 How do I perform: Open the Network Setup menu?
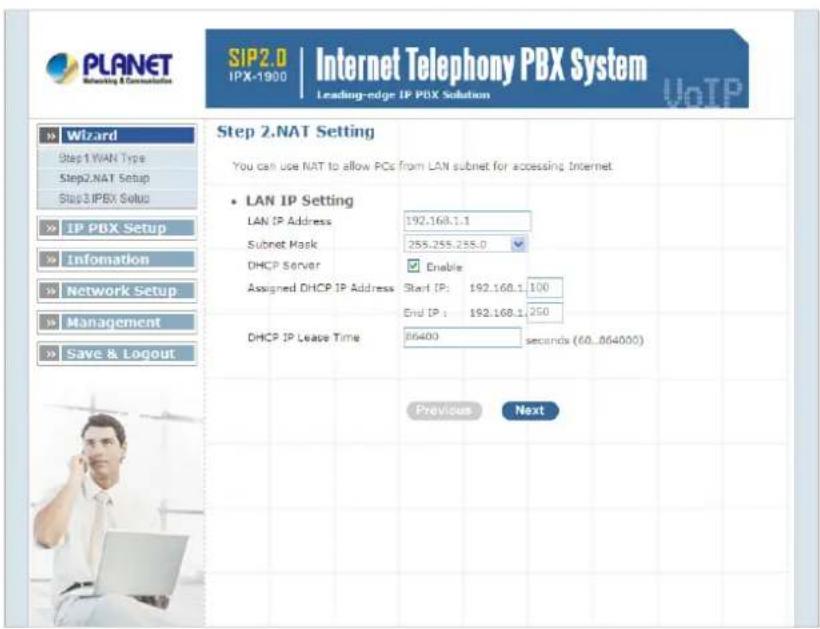128,291
